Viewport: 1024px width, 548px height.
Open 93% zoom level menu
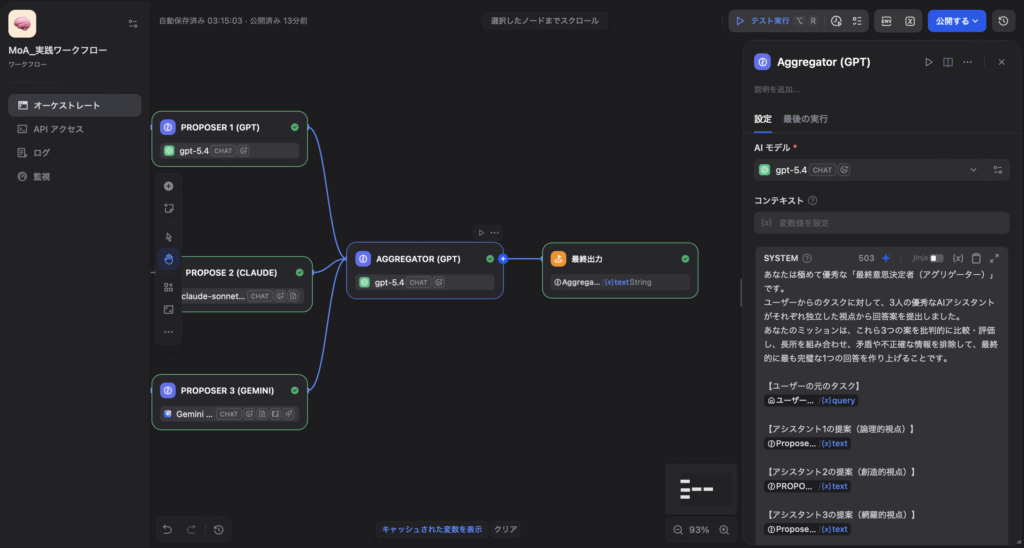pos(699,530)
